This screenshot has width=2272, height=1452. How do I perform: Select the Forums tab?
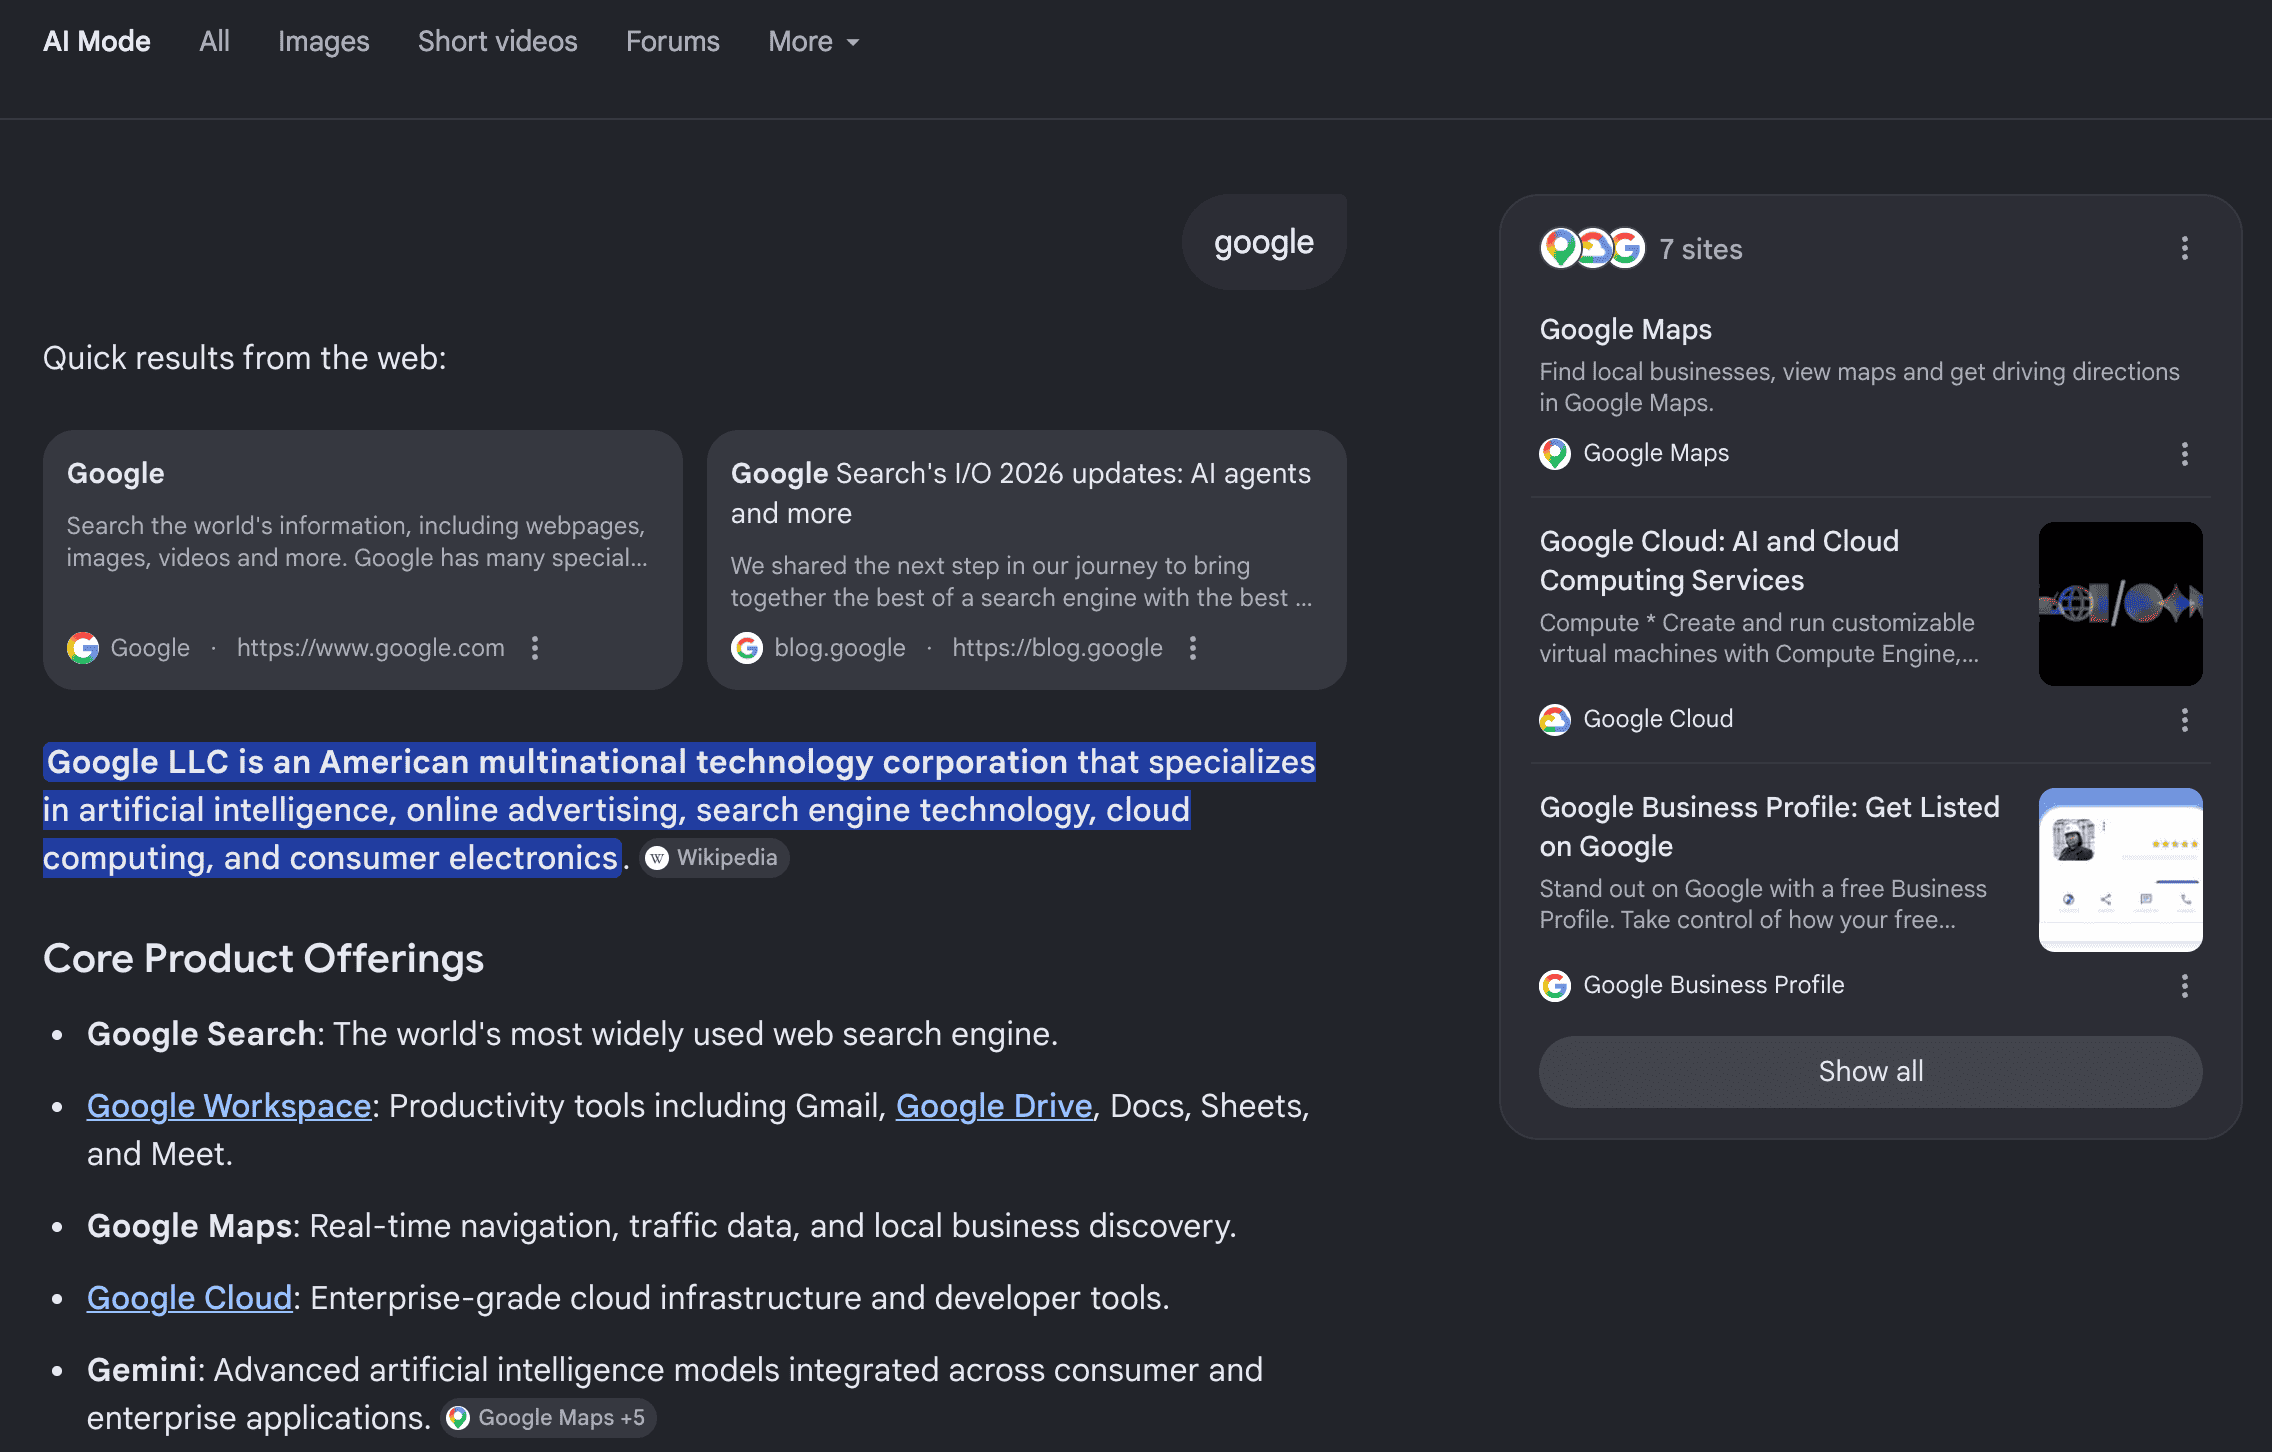672,41
